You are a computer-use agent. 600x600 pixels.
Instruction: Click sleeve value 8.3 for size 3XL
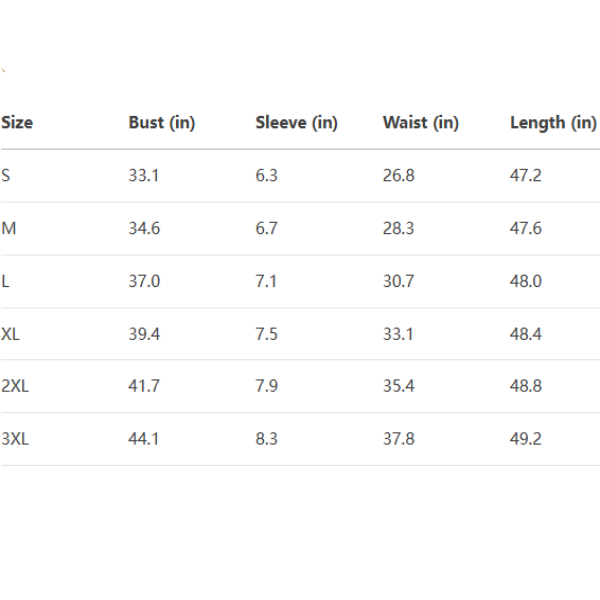(x=266, y=439)
